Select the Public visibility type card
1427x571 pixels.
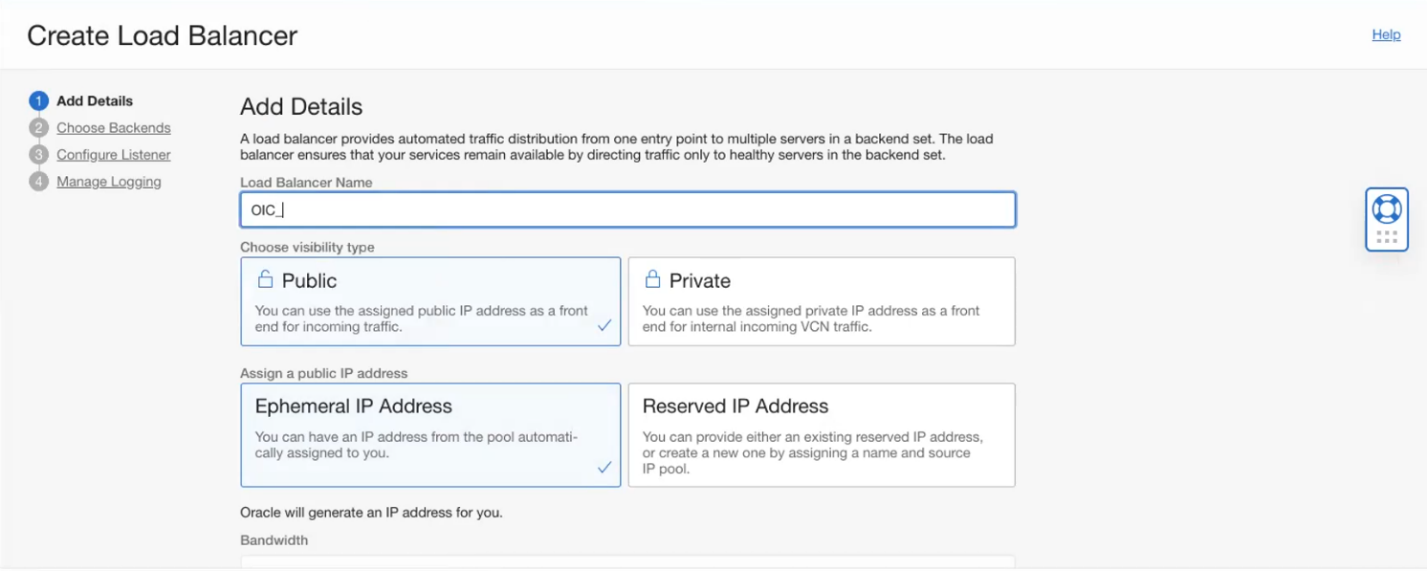pyautogui.click(x=430, y=301)
